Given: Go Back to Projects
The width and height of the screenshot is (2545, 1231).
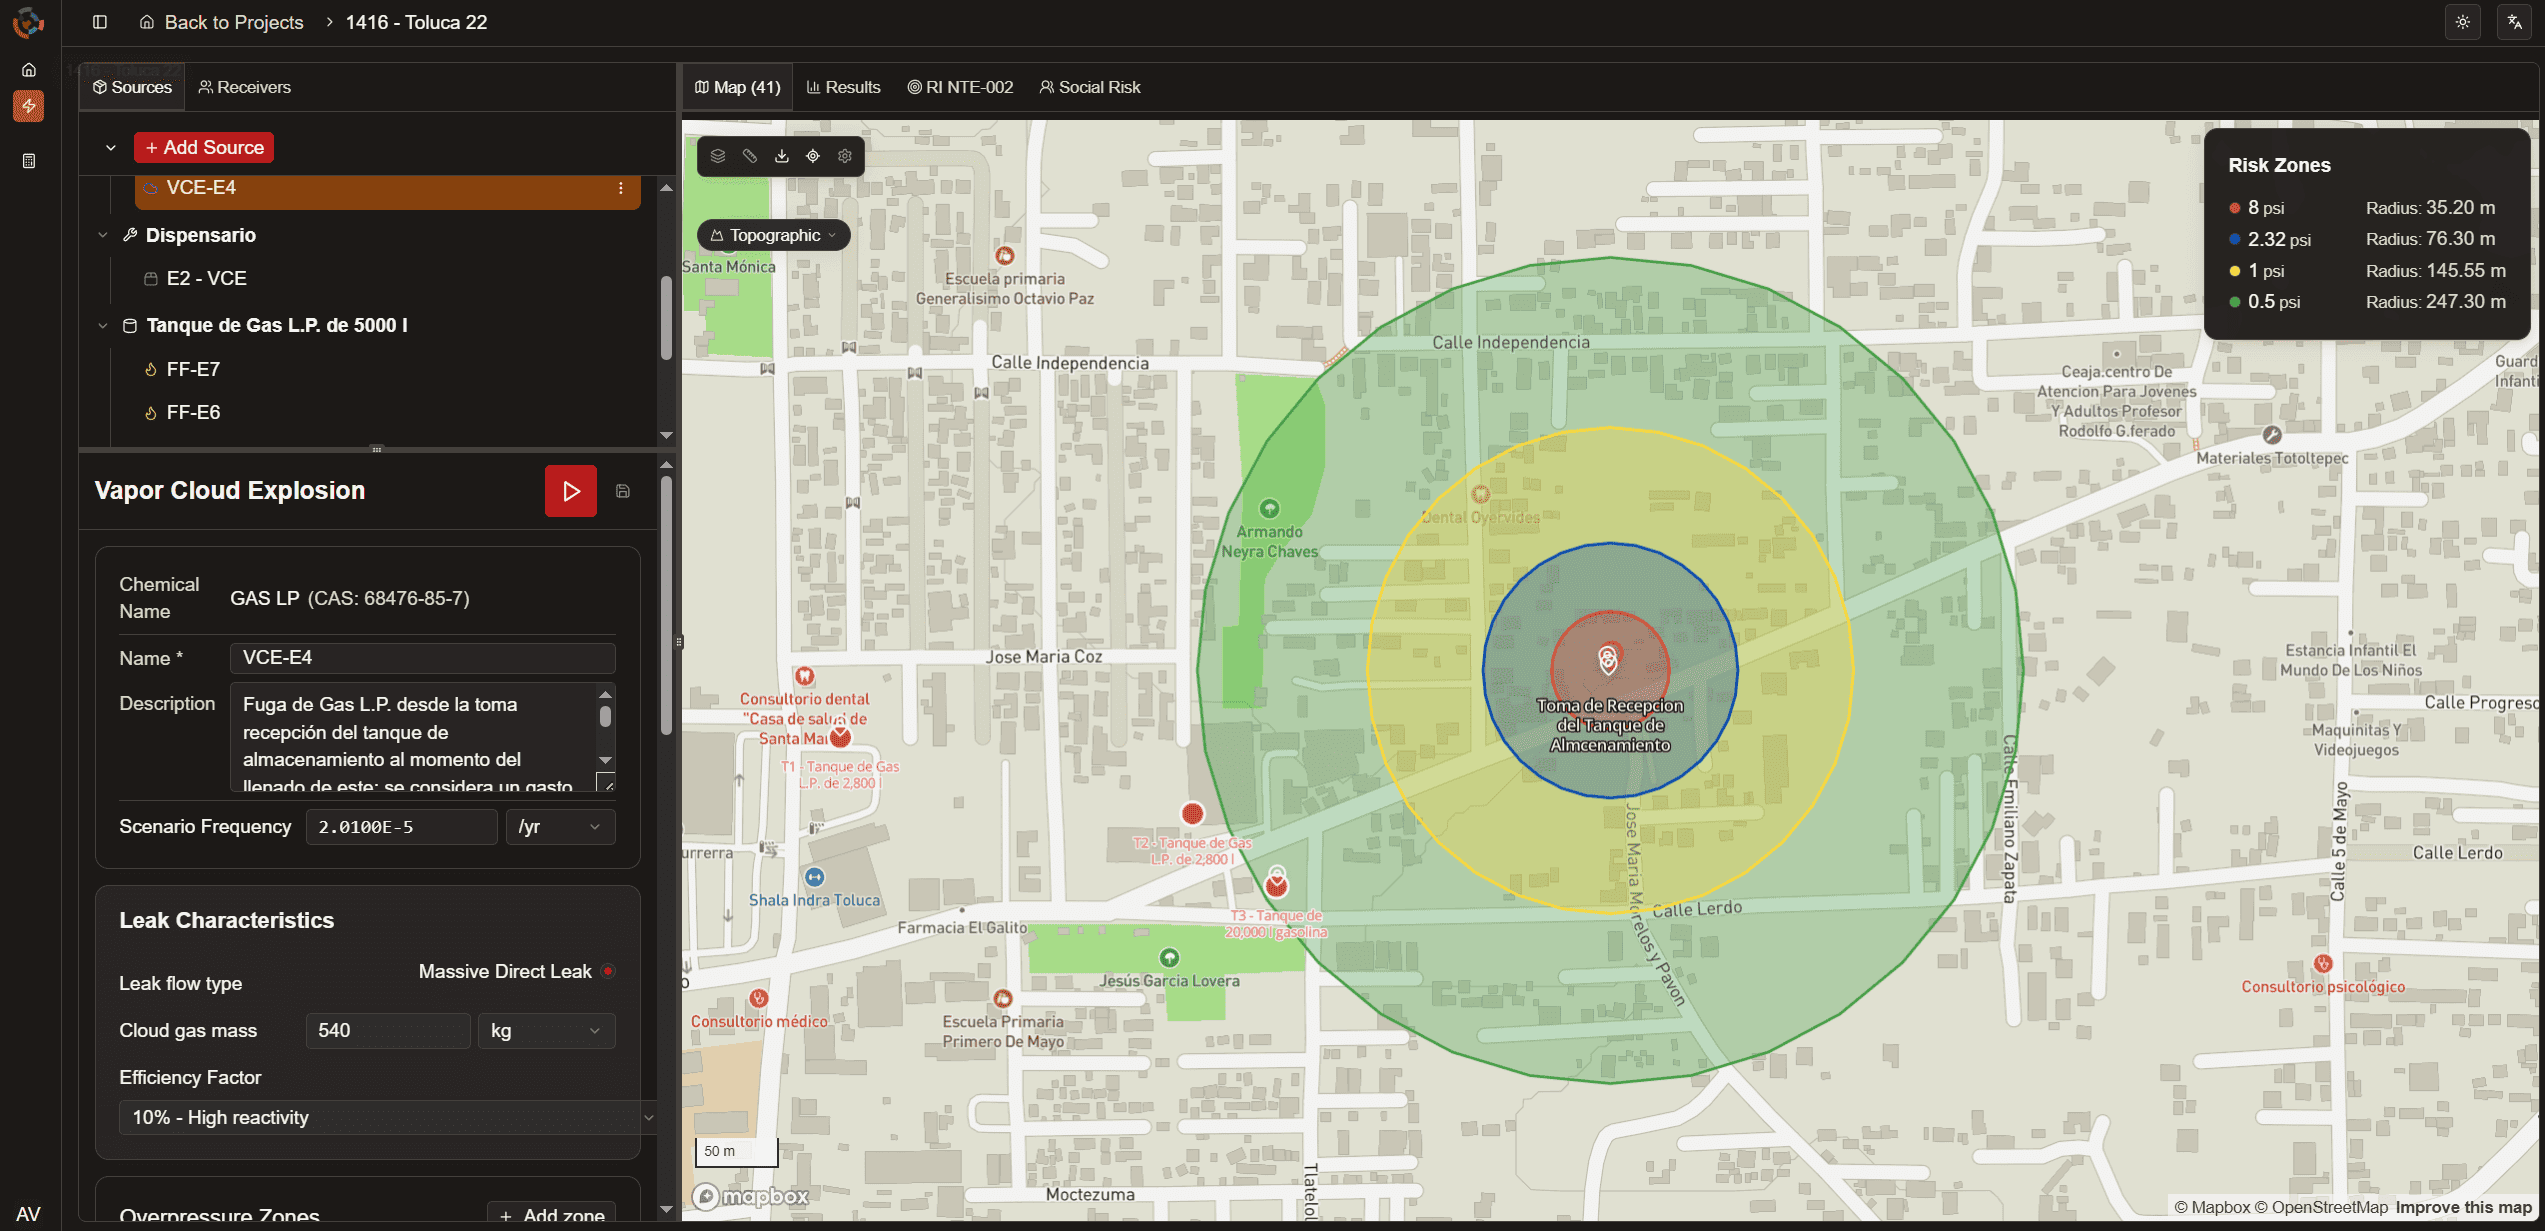Looking at the screenshot, I should [x=222, y=22].
